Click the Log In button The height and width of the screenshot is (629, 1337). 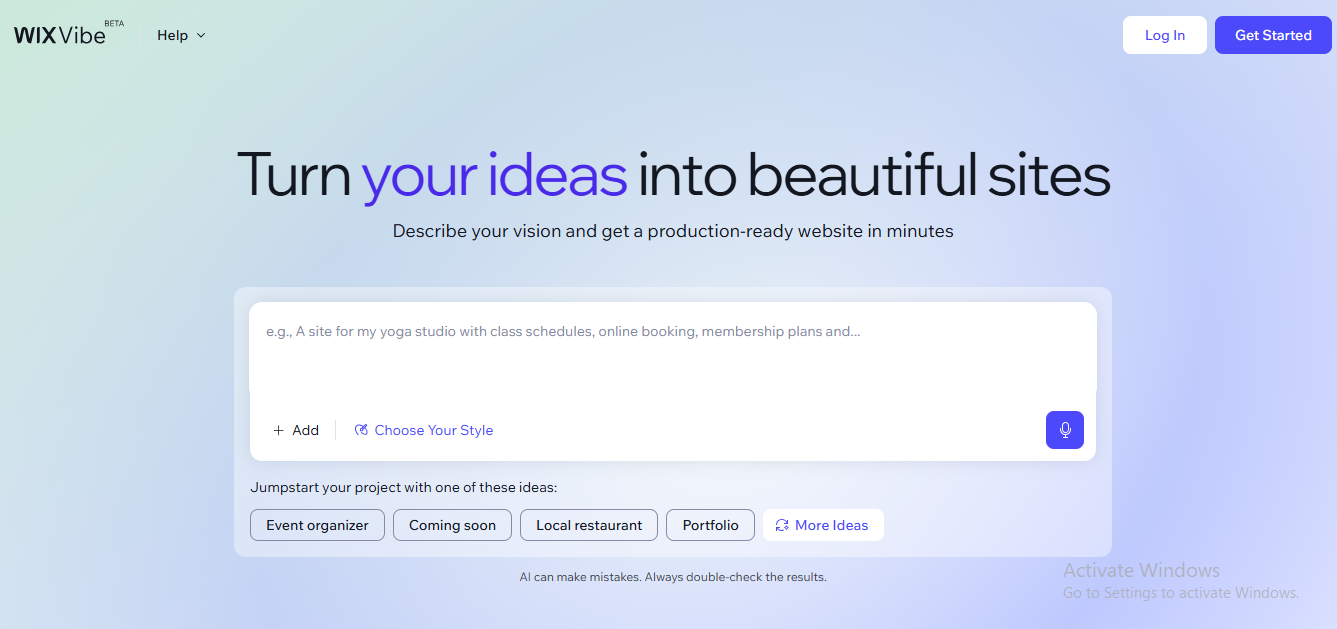(1164, 35)
